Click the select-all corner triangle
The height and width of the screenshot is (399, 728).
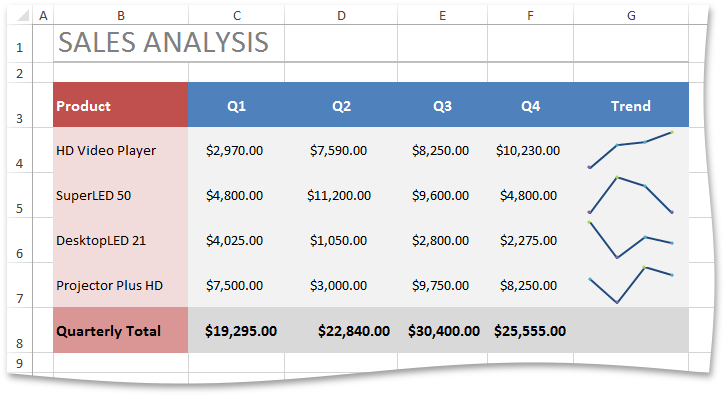[x=22, y=16]
